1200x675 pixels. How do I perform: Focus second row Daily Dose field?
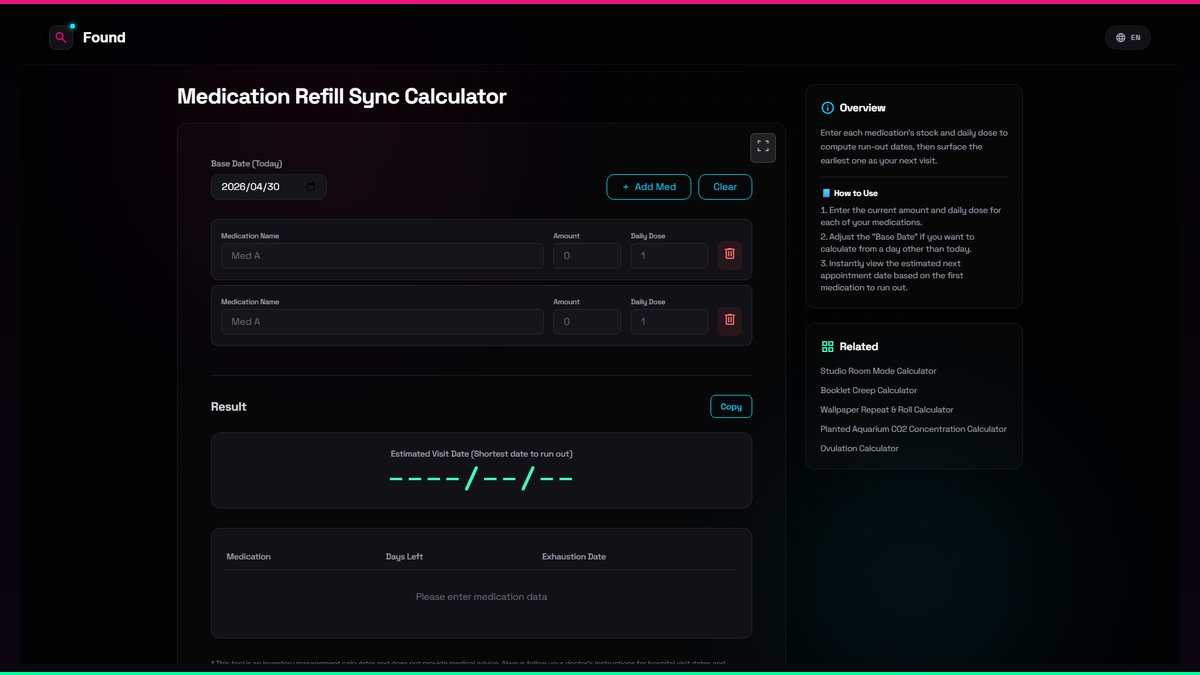669,322
